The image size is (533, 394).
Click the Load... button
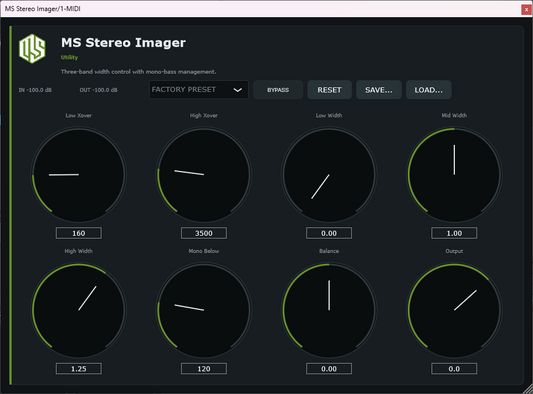pos(429,90)
